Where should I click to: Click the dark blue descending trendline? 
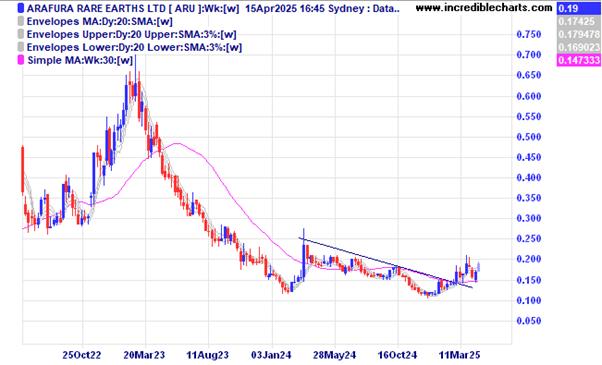(386, 263)
